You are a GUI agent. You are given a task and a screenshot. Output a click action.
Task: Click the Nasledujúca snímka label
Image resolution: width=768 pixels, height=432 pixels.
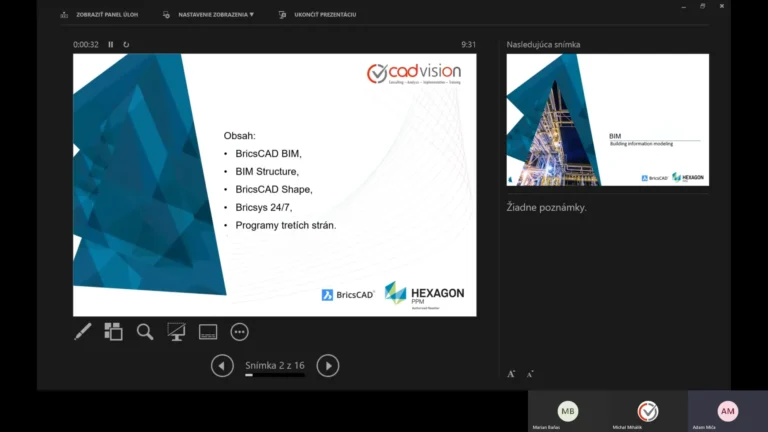543,44
